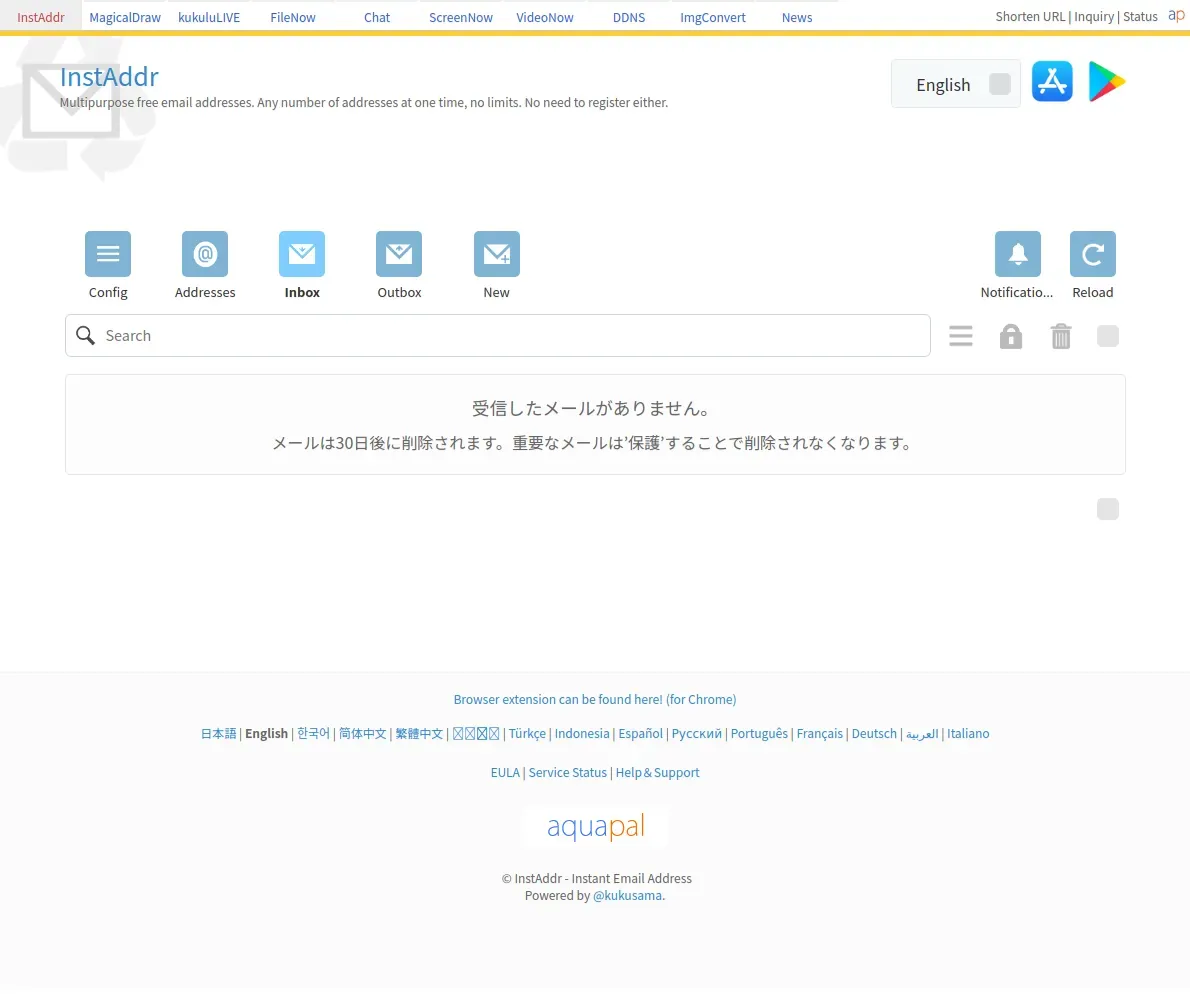Click the trash delete icon

pyautogui.click(x=1061, y=336)
